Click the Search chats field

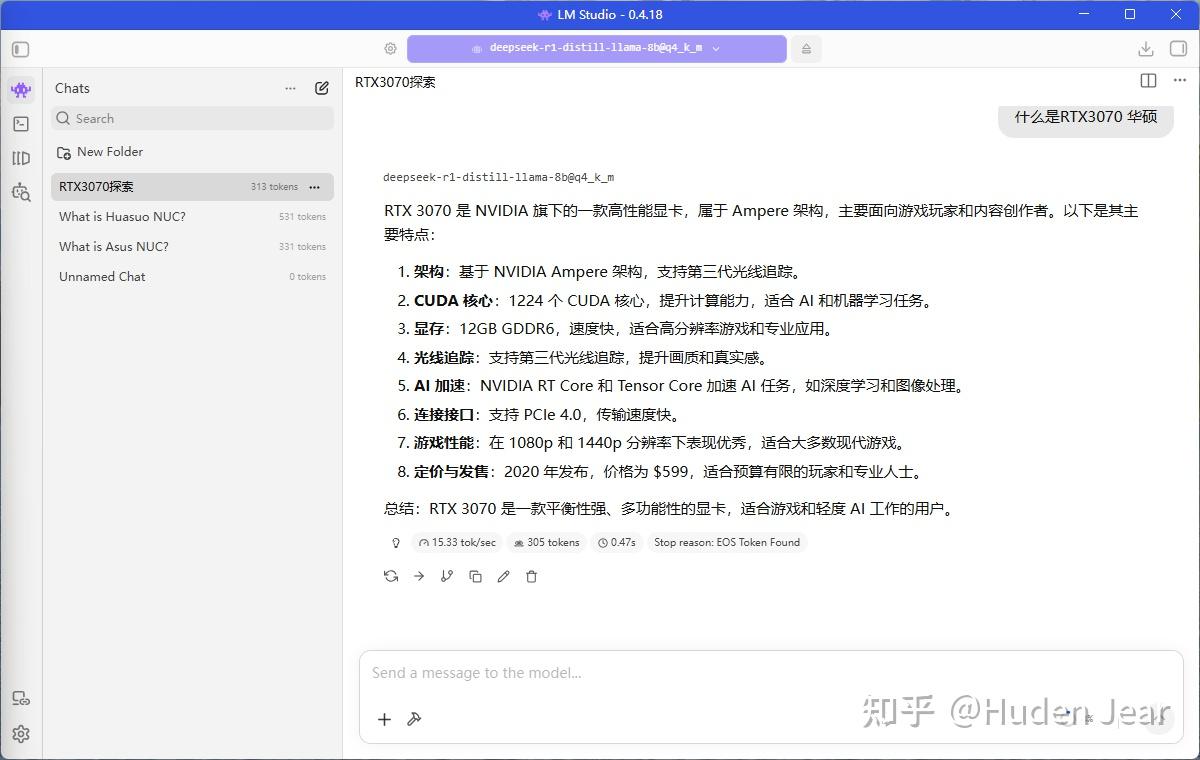tap(193, 118)
